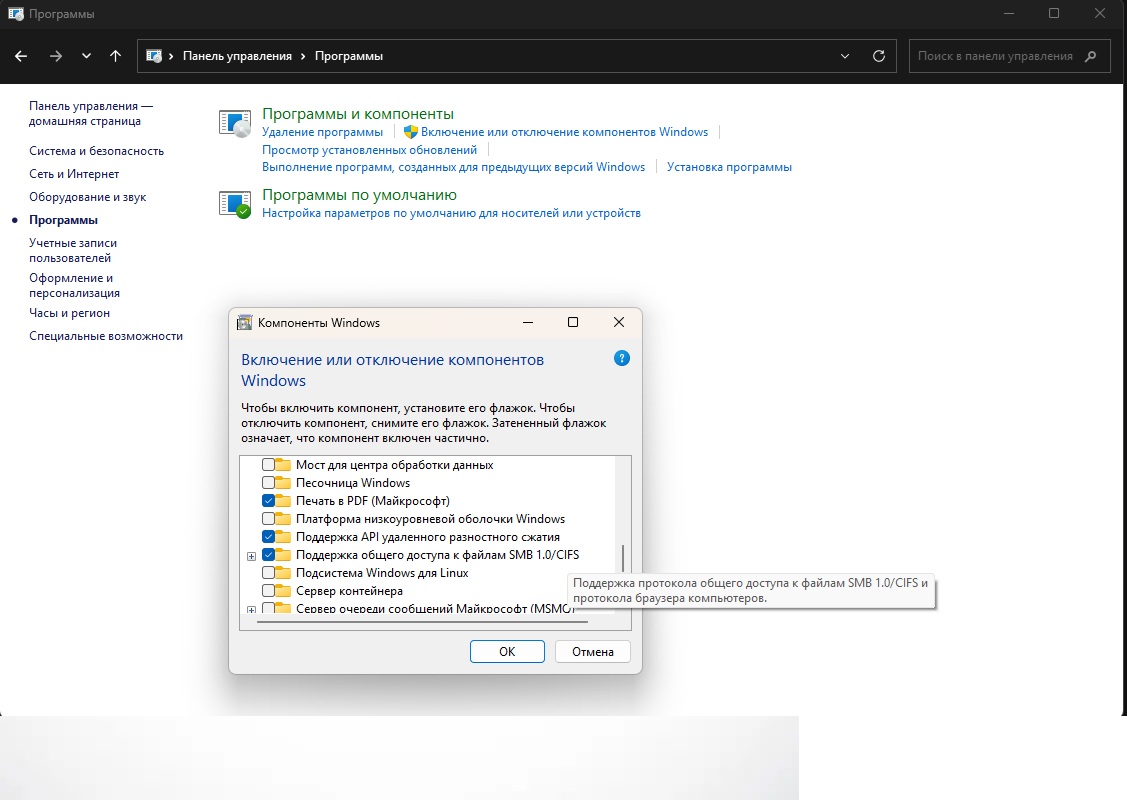
Task: Click the Компоненты Windows title bar icon
Action: click(244, 322)
